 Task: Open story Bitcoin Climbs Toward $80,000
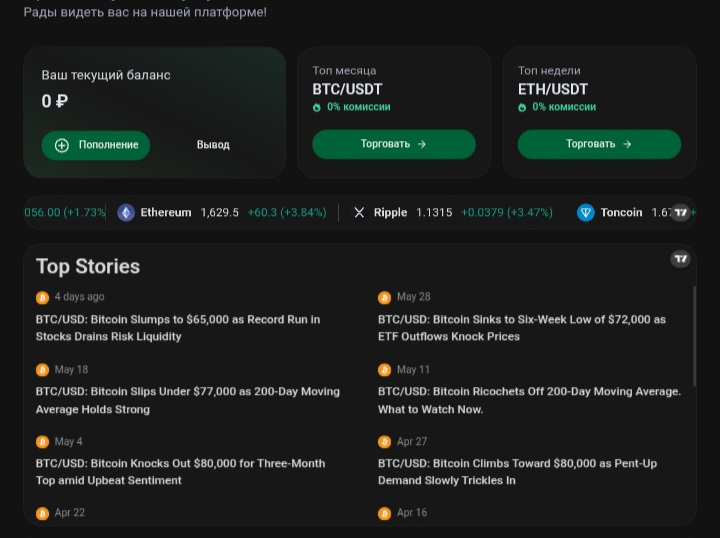click(x=518, y=472)
